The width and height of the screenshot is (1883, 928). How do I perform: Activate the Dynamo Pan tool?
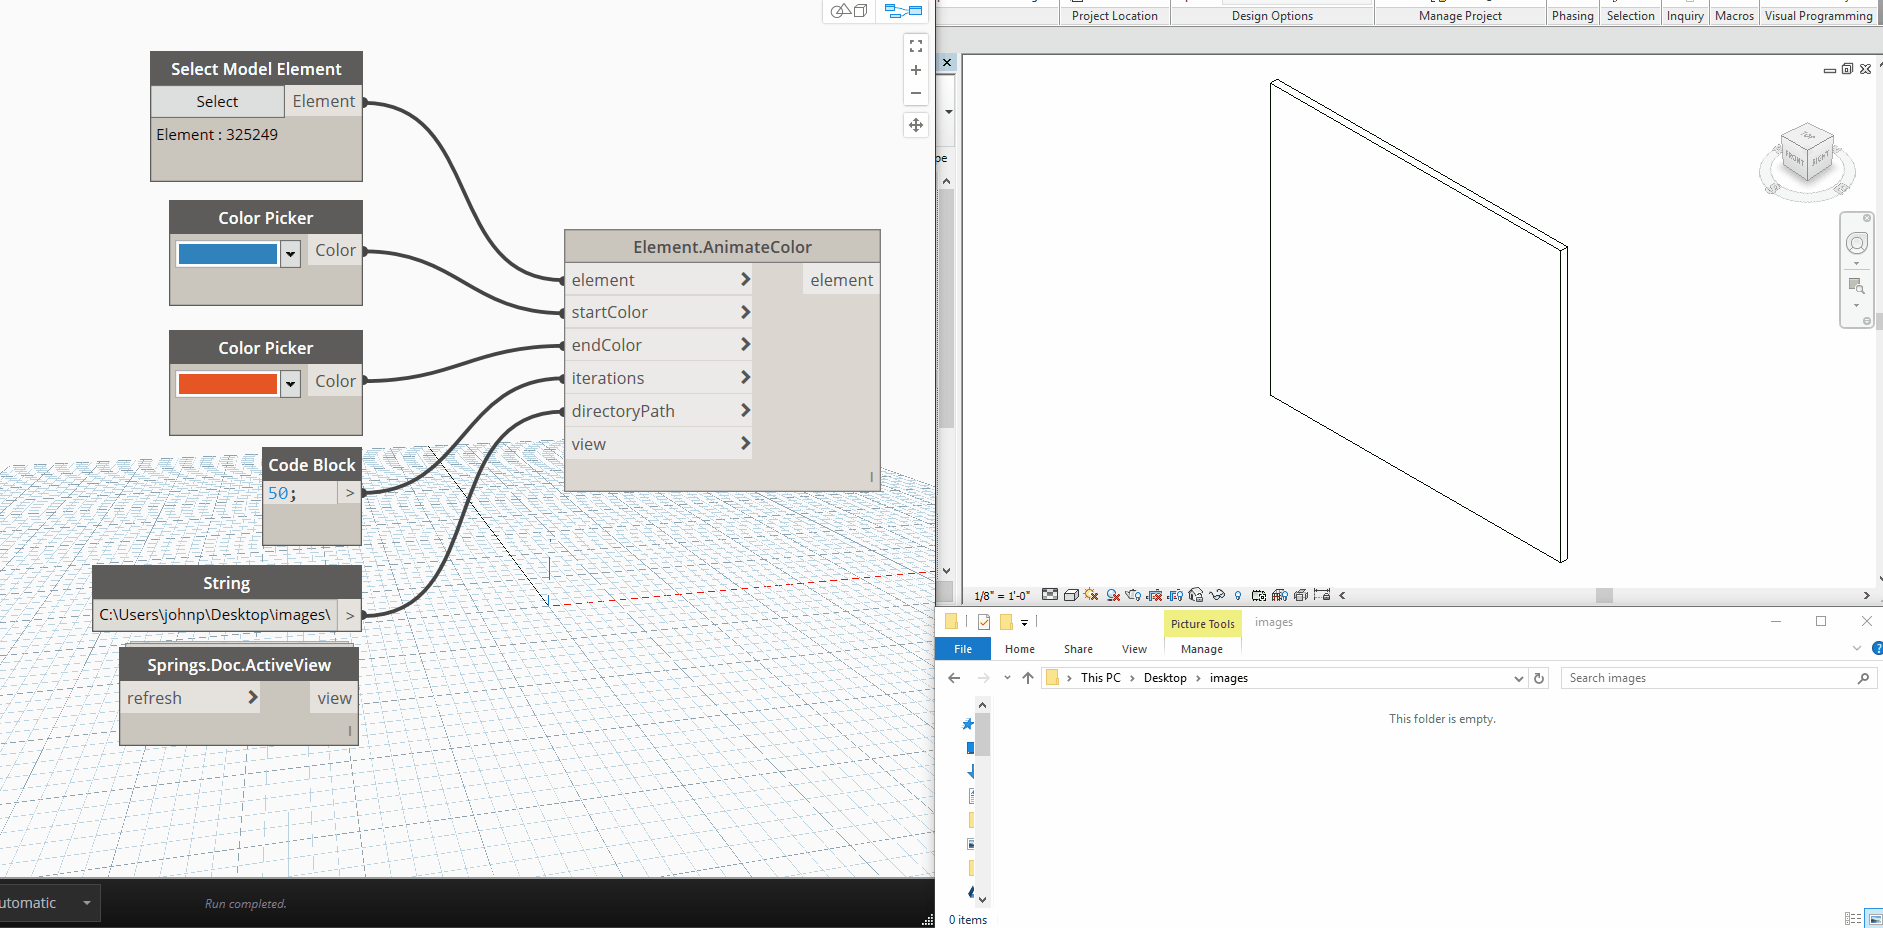pos(915,125)
